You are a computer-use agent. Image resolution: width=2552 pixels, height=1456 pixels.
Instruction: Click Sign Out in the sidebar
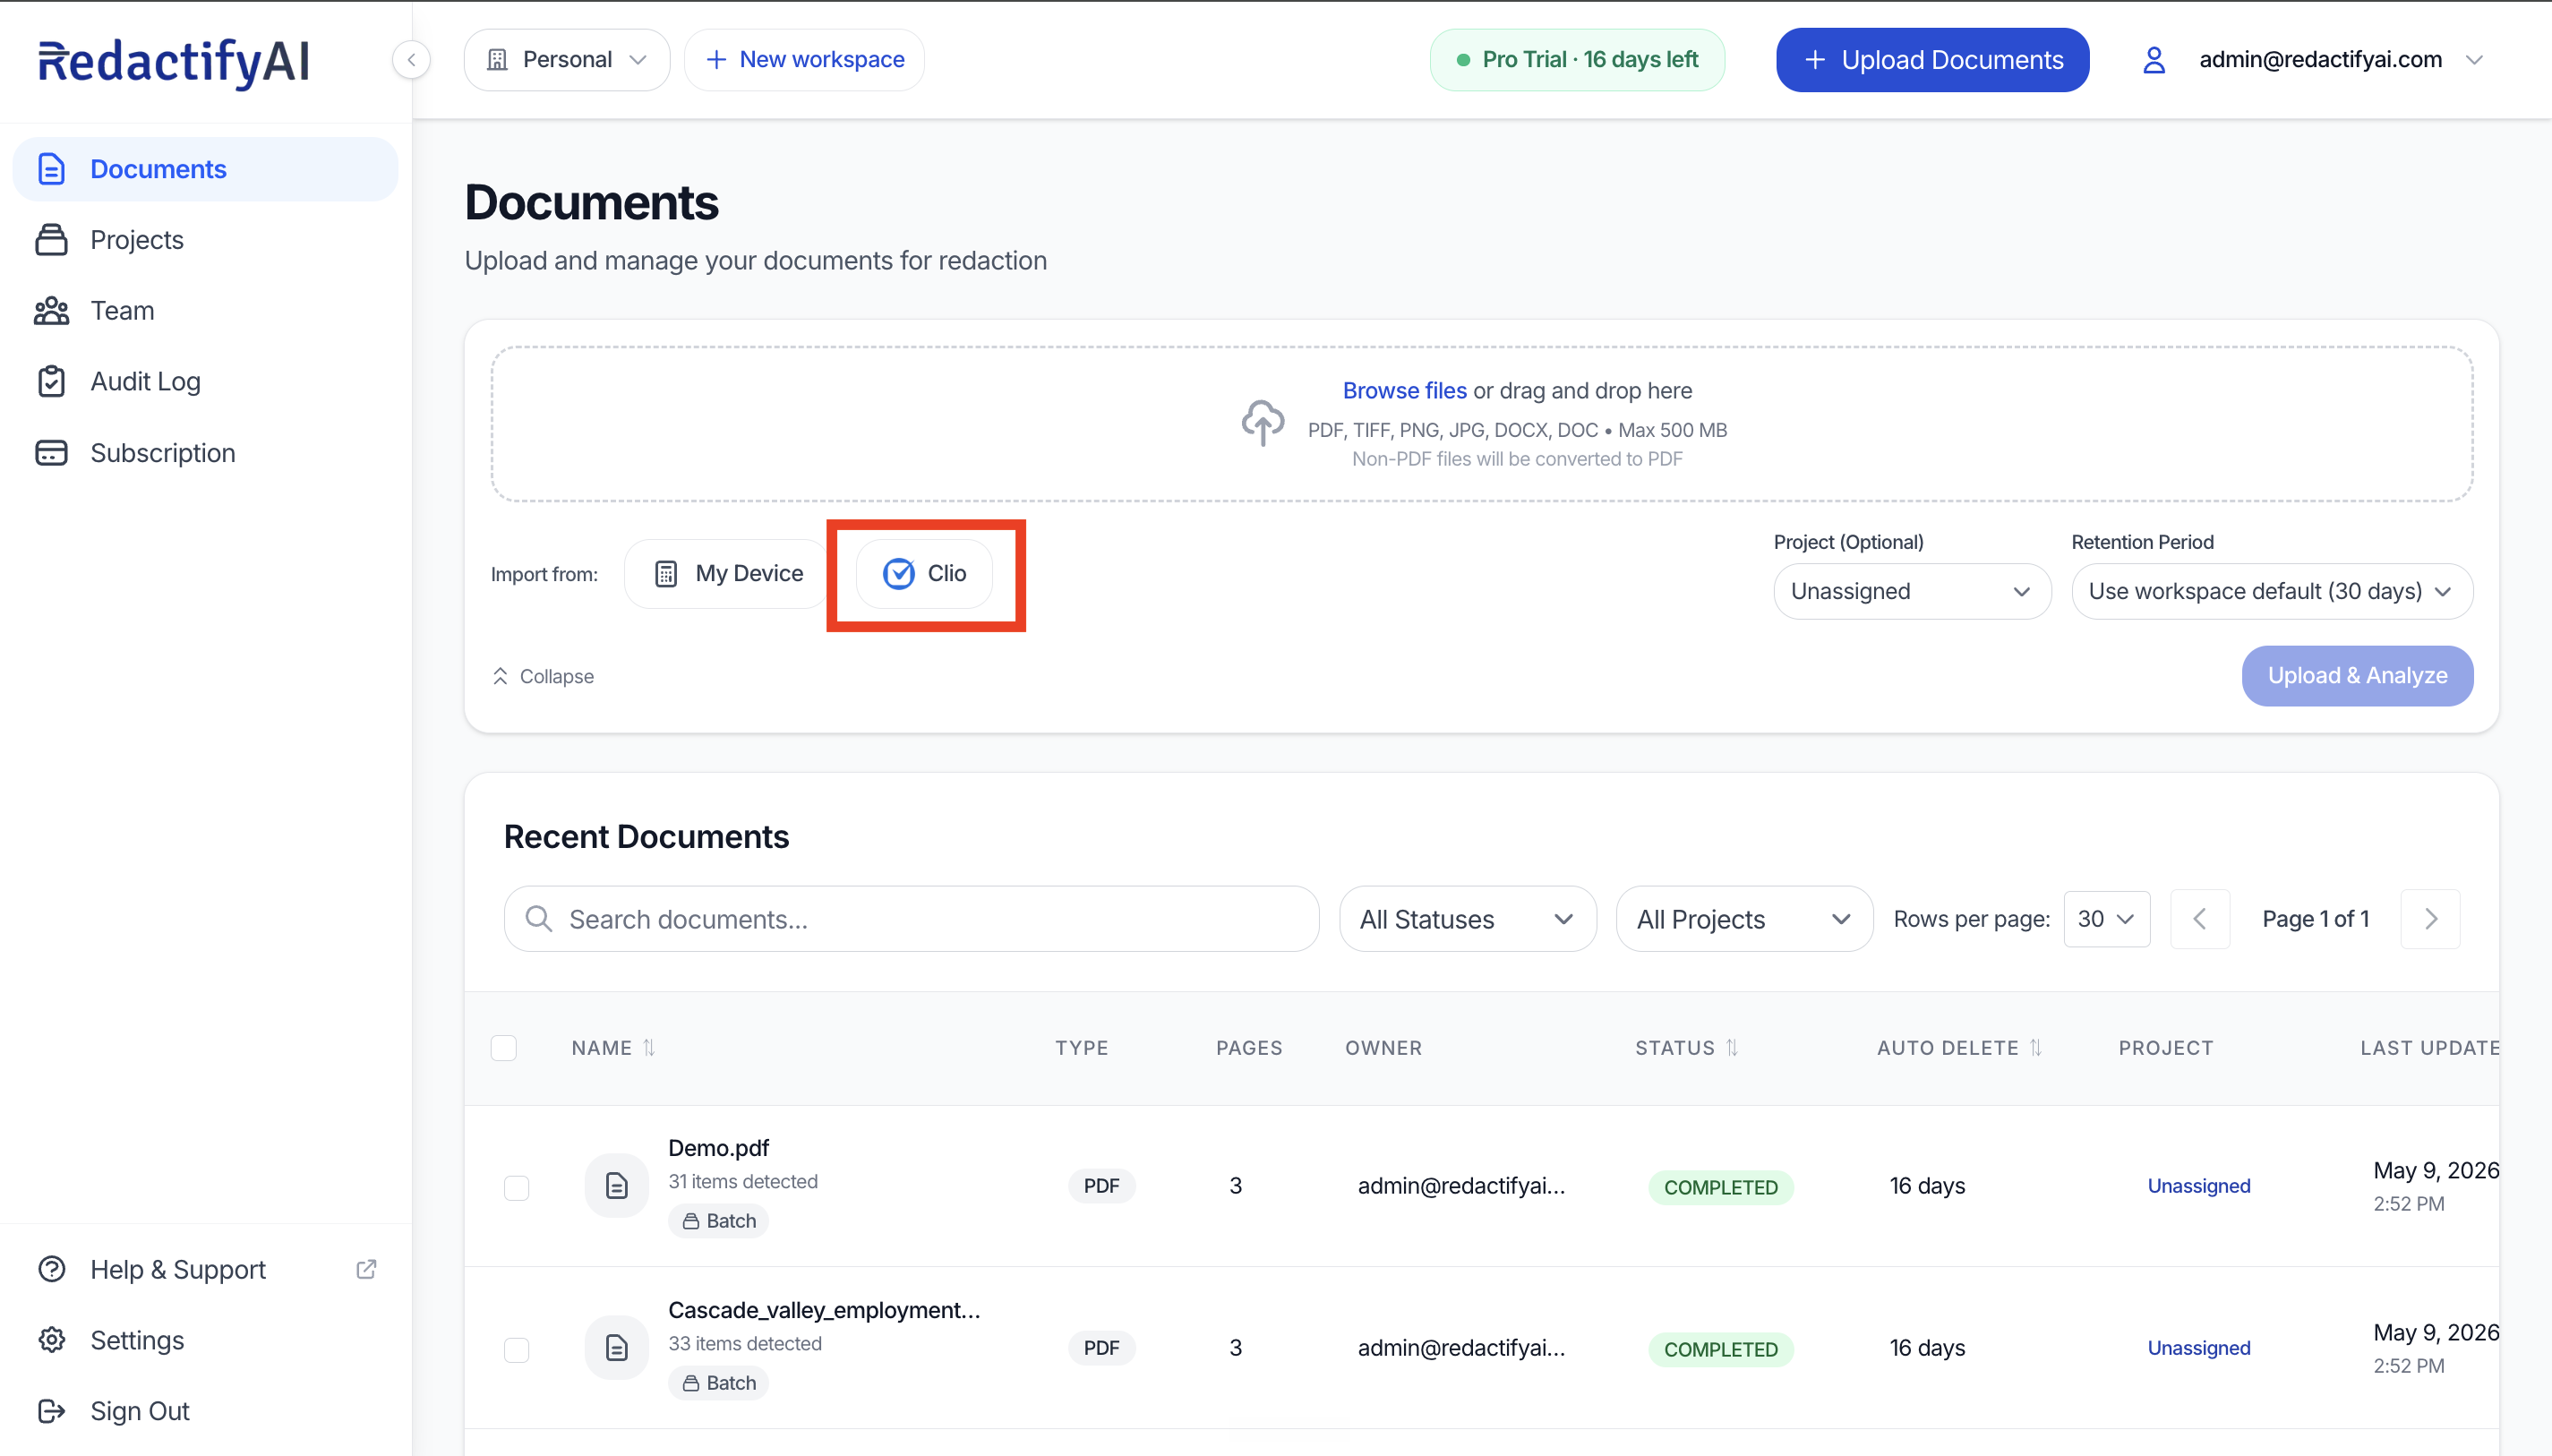click(205, 1411)
